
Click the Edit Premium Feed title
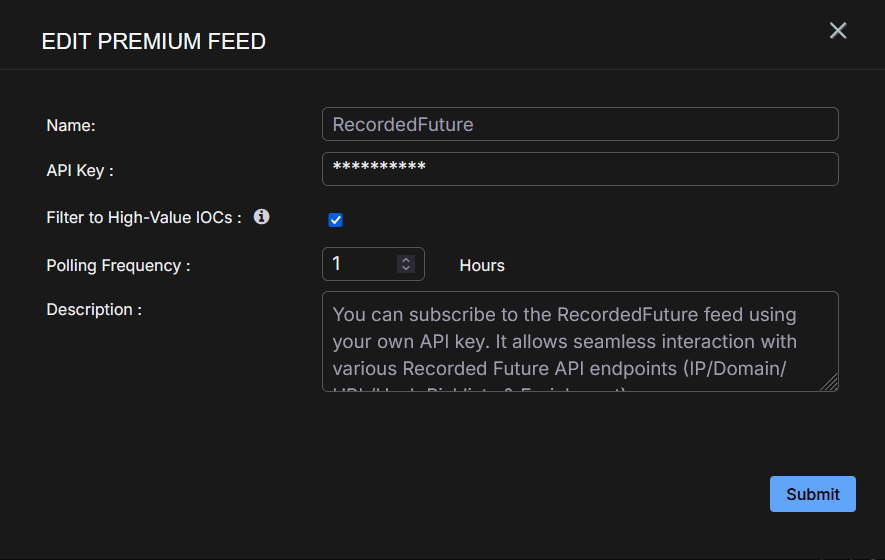click(153, 42)
